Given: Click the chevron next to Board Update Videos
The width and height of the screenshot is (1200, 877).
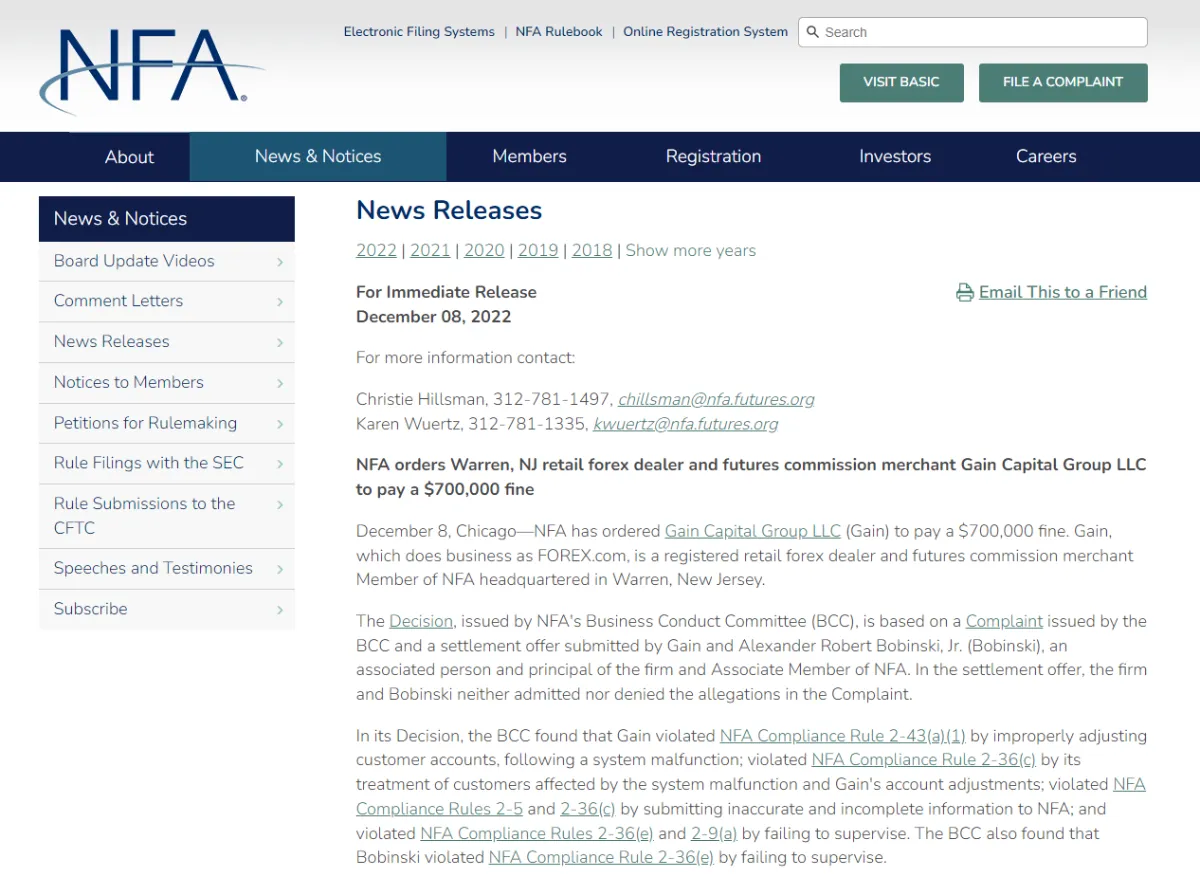Looking at the screenshot, I should pos(280,262).
